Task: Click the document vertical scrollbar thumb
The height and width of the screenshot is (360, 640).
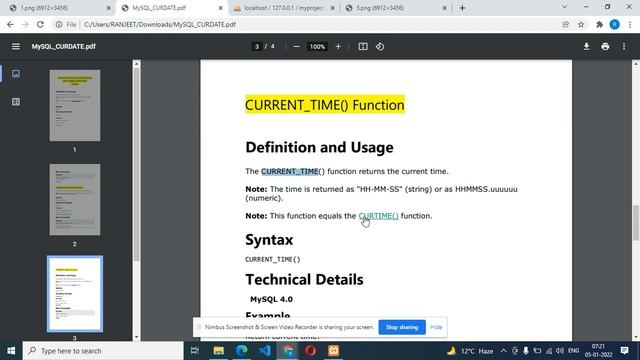Action: 636,223
